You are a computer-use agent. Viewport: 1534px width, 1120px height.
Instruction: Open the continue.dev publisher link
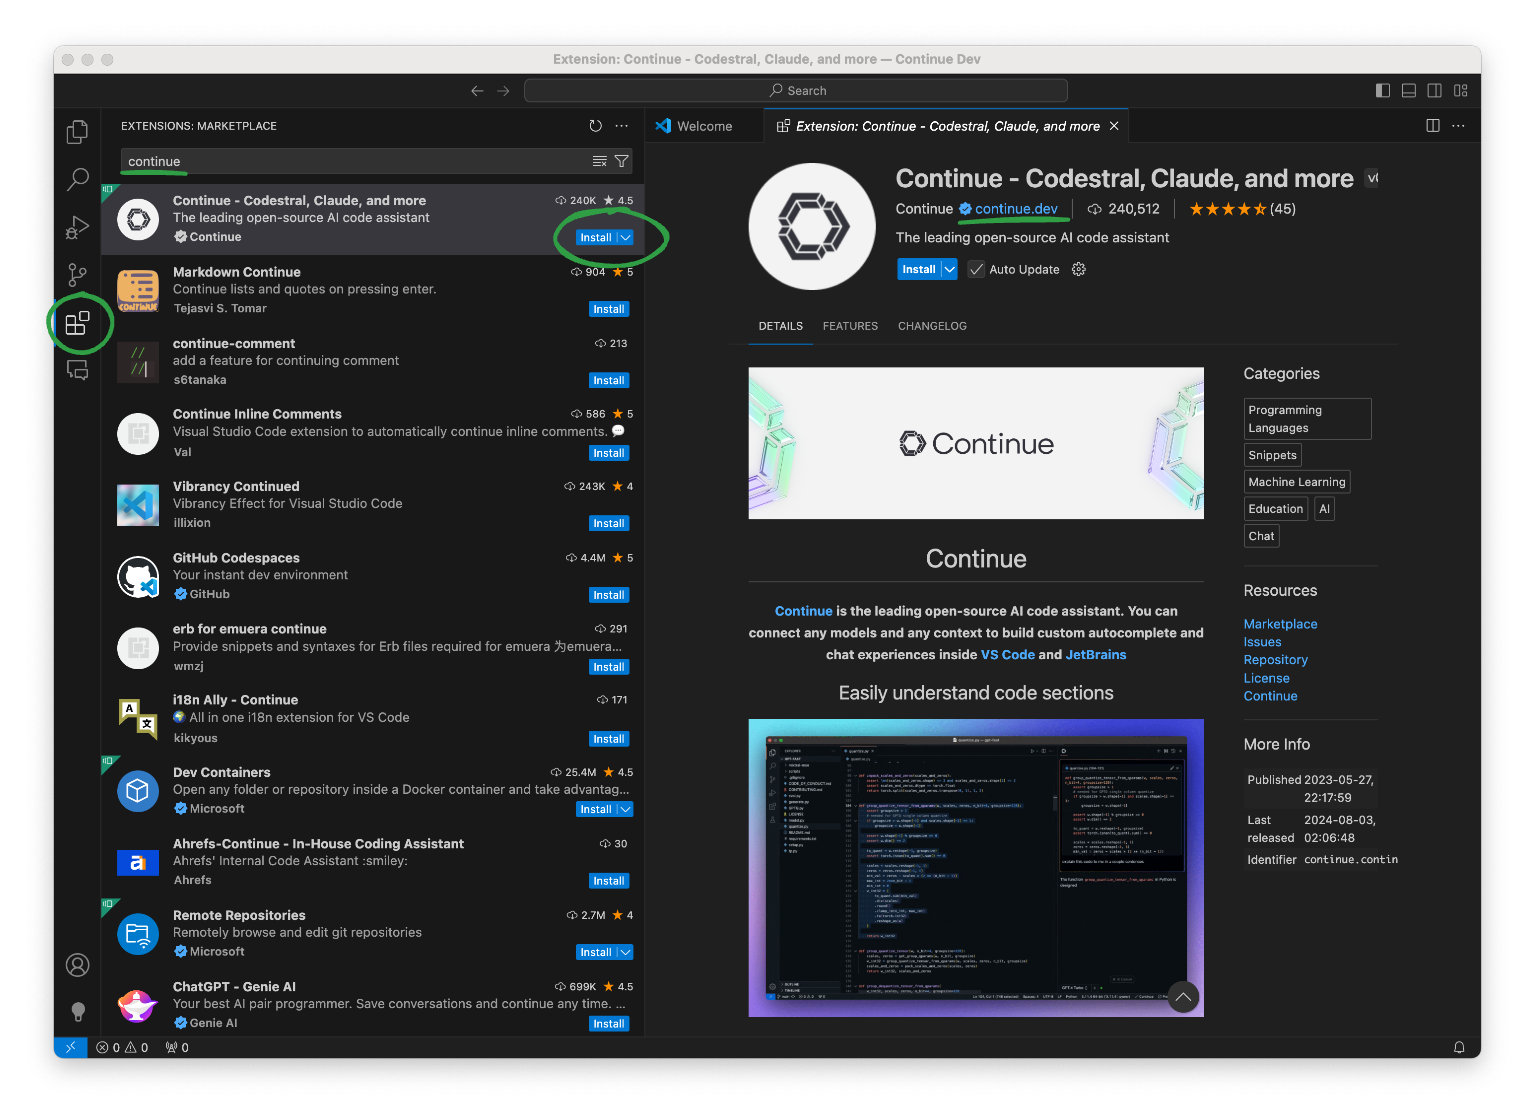[1016, 209]
